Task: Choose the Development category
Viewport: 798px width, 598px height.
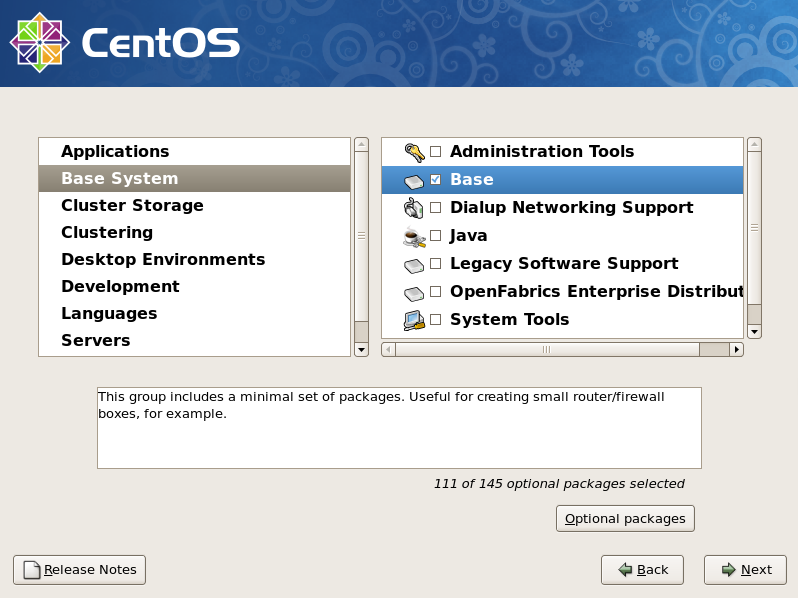Action: [194, 286]
